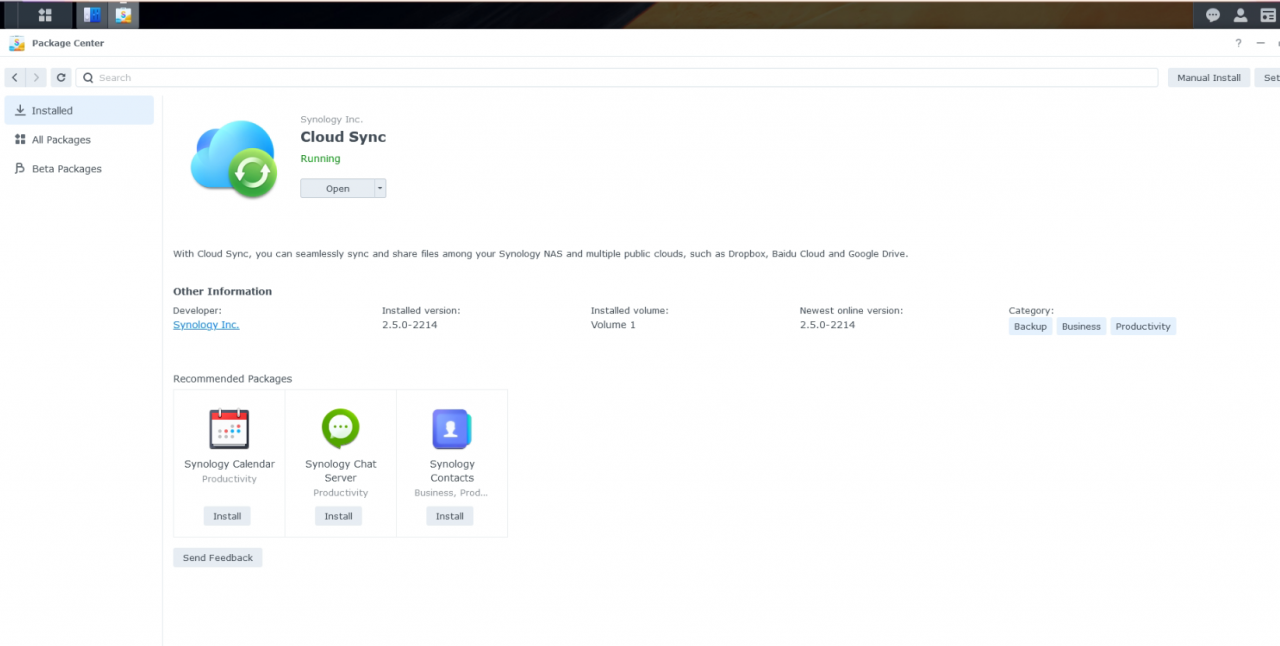Screen dimensions: 1280x646
Task: Install Synology Chat Server
Action: 338,515
